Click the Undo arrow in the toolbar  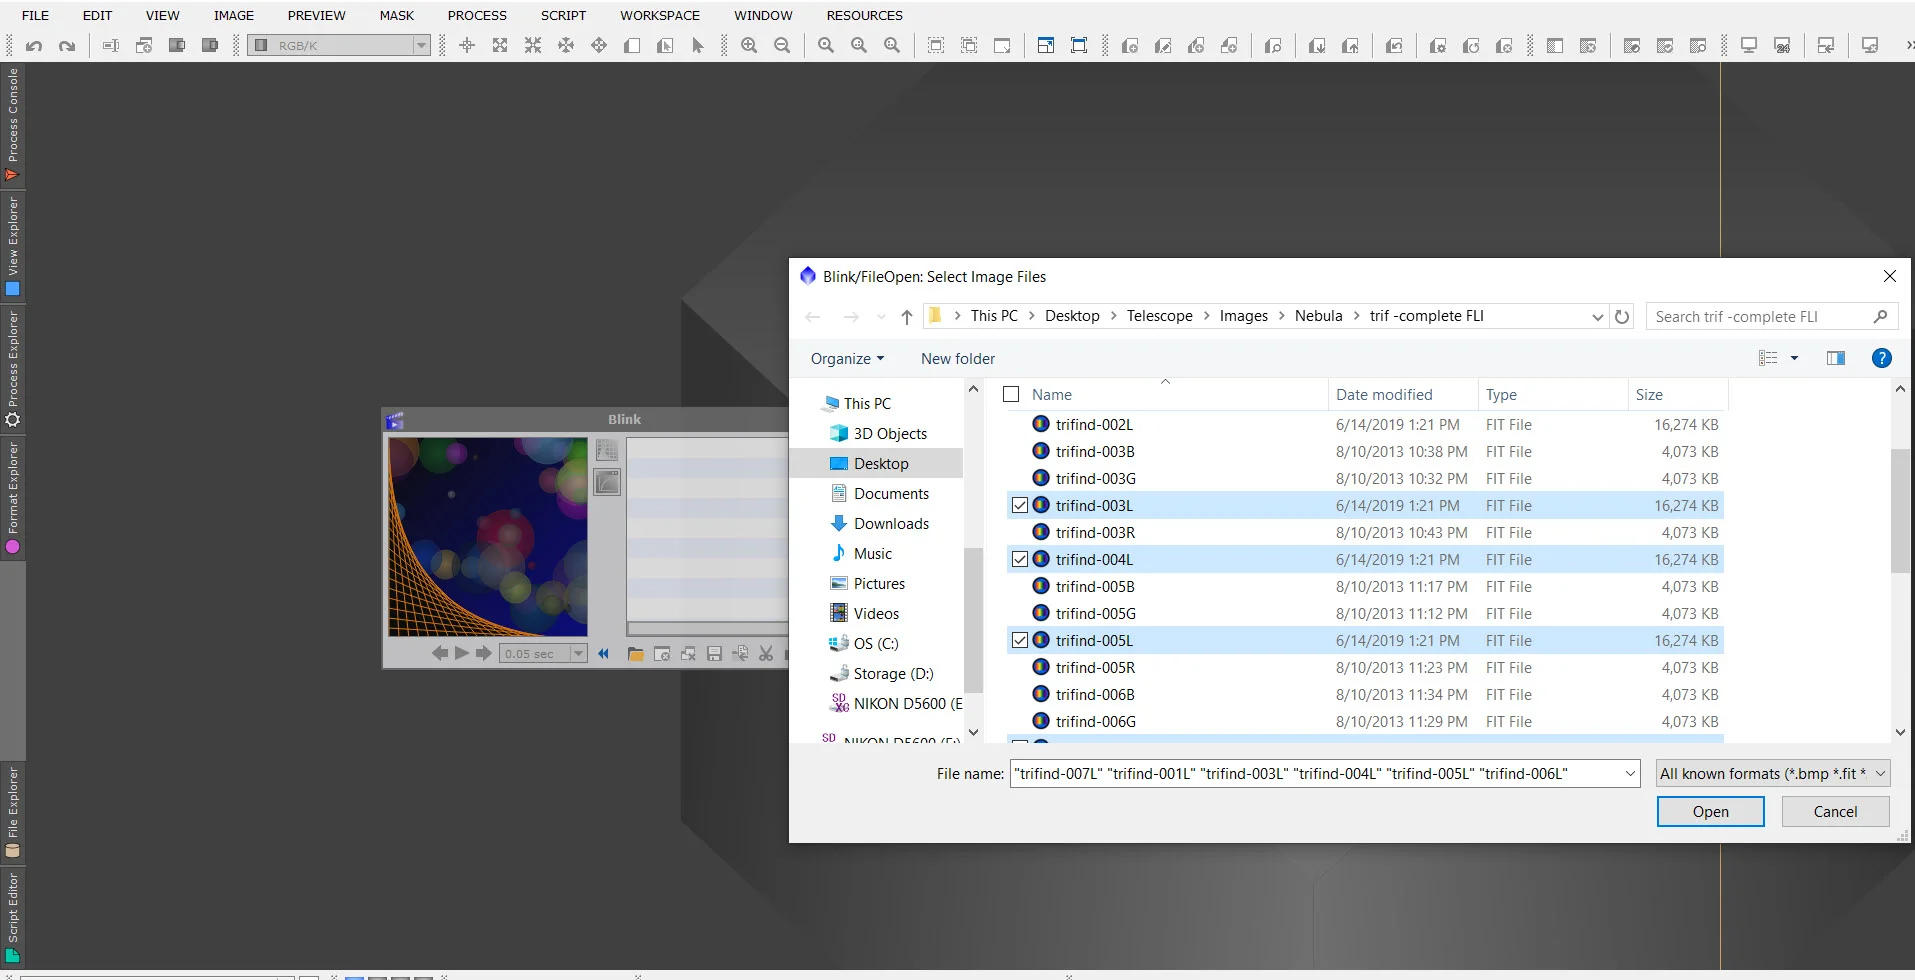tap(34, 45)
